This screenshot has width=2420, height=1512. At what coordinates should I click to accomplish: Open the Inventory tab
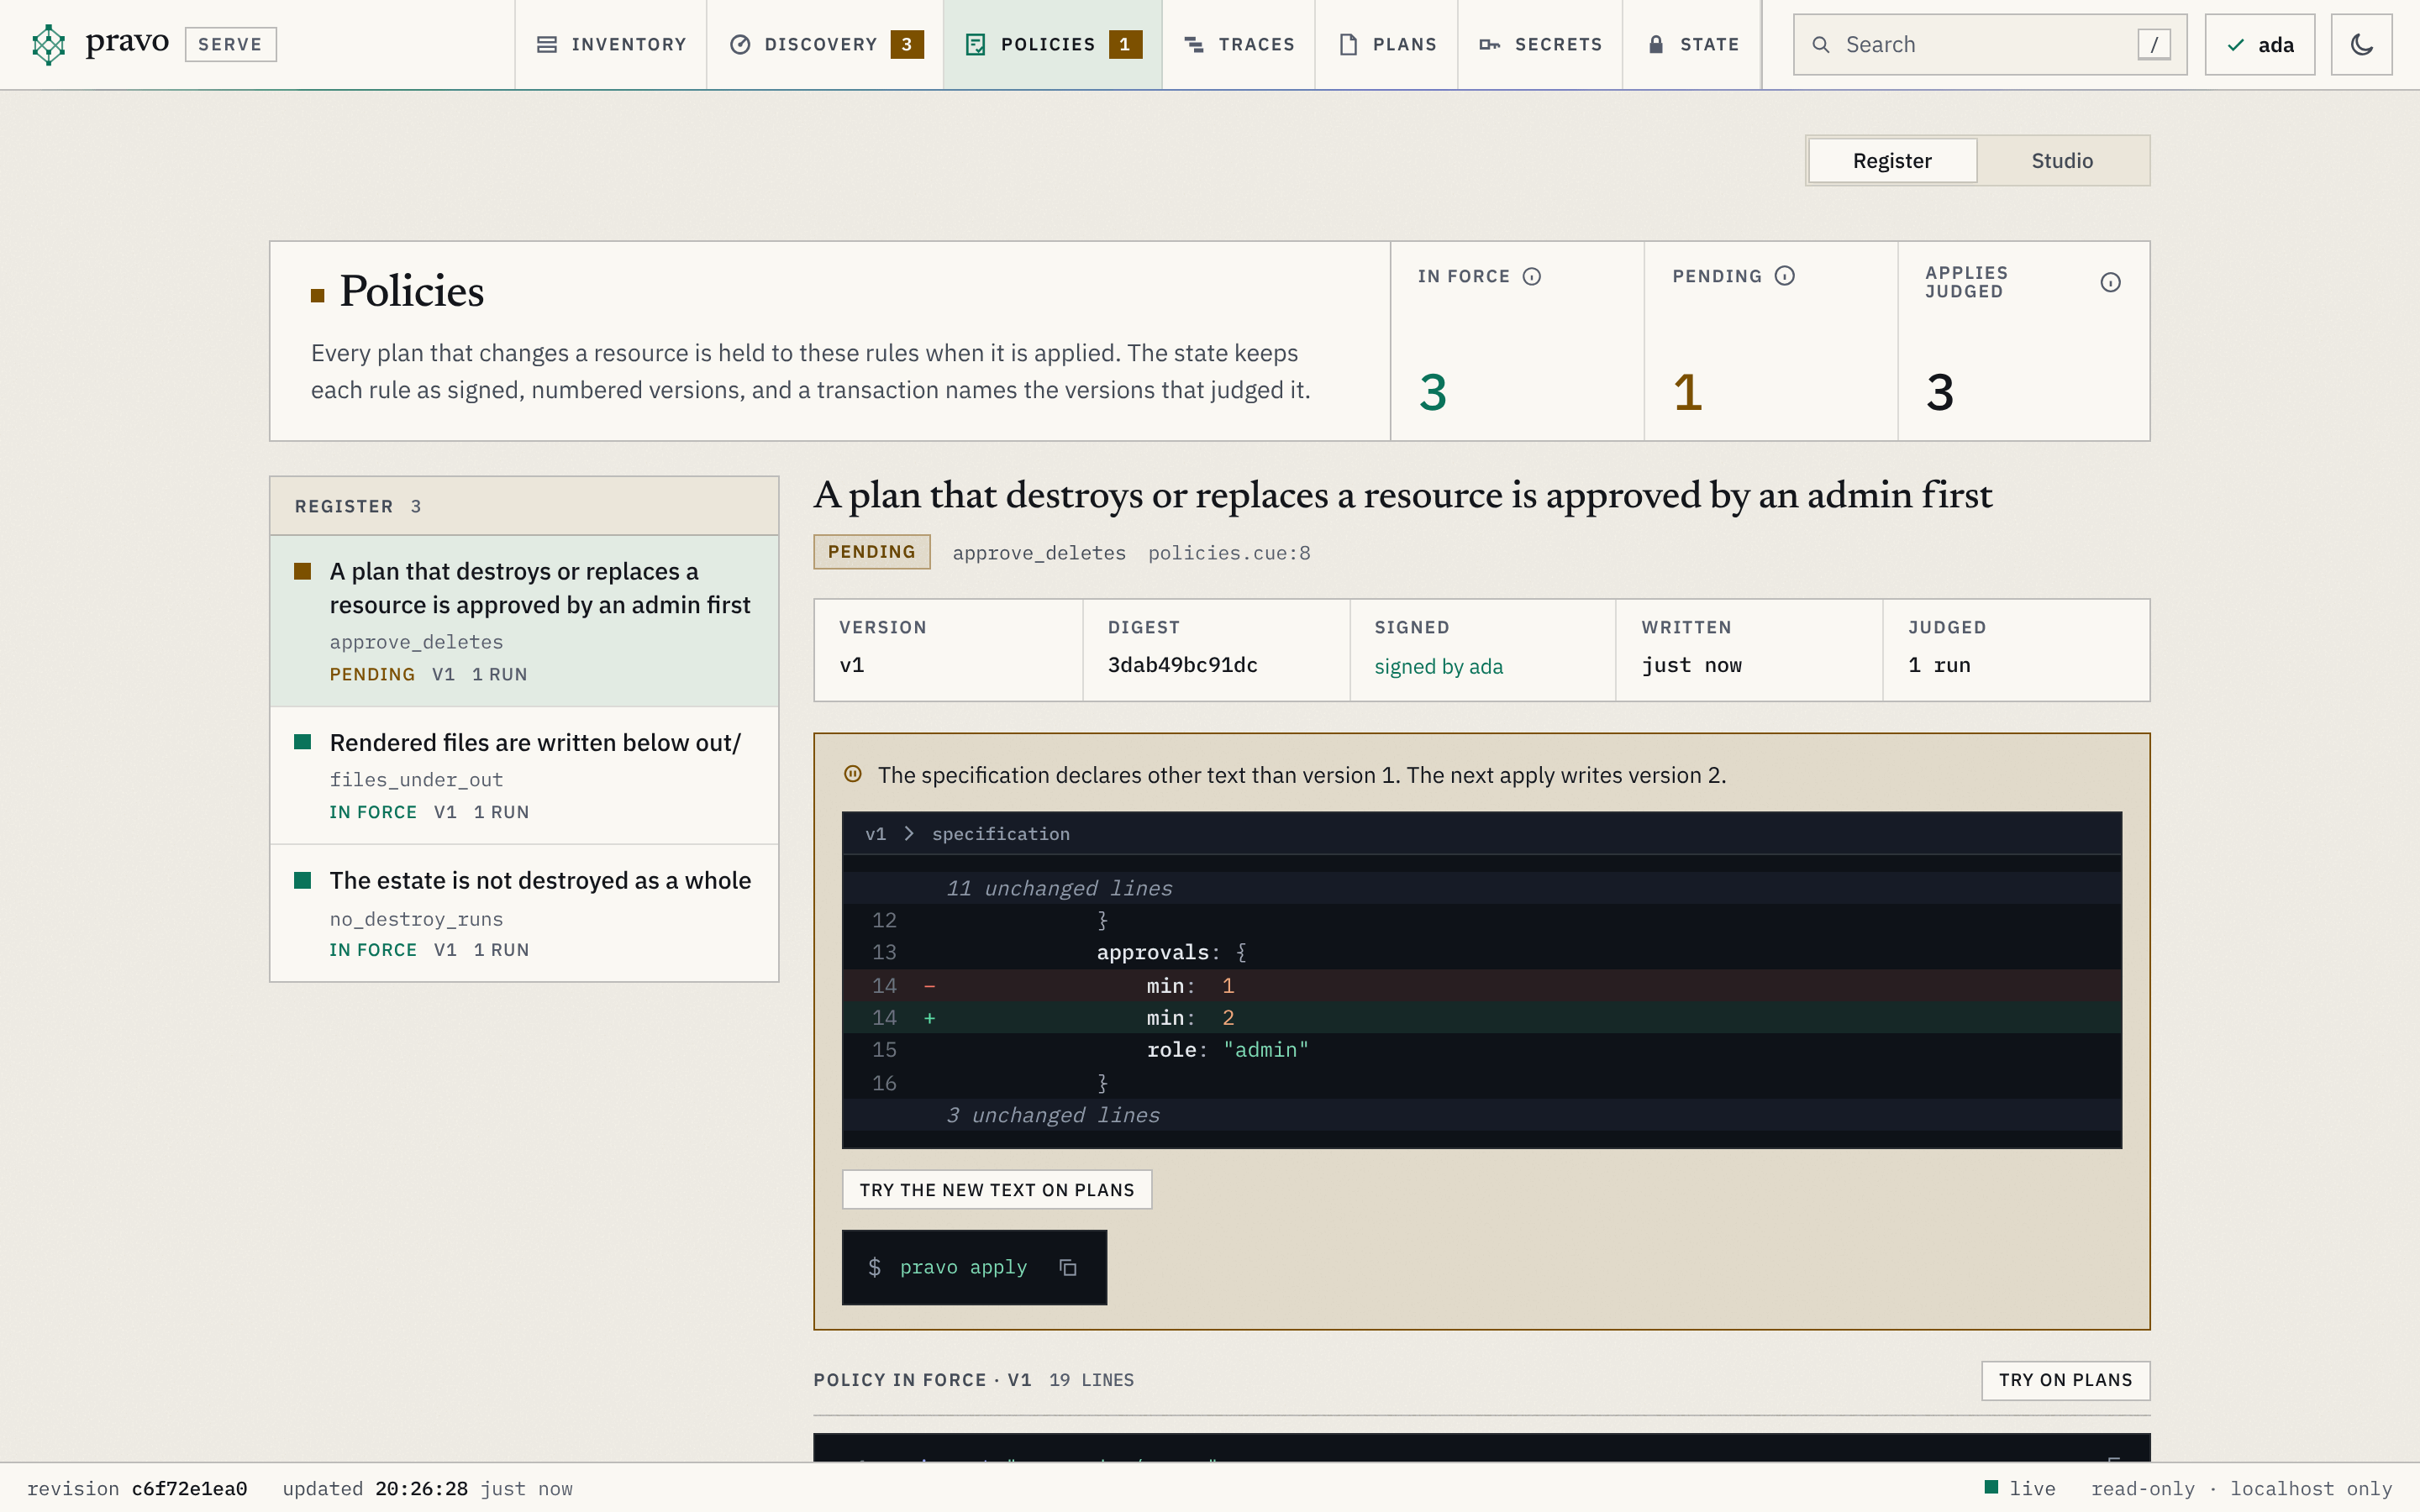point(611,44)
